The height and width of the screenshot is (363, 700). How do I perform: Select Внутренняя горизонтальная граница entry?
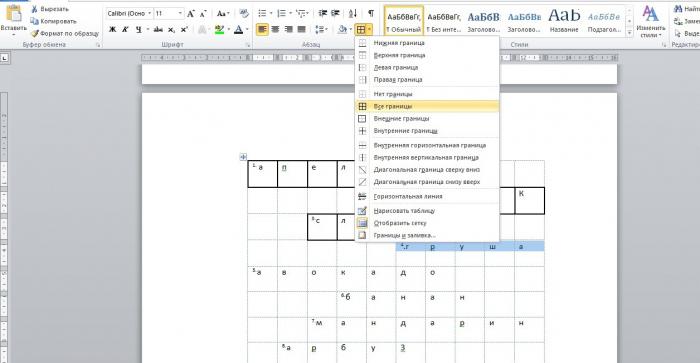tap(427, 146)
